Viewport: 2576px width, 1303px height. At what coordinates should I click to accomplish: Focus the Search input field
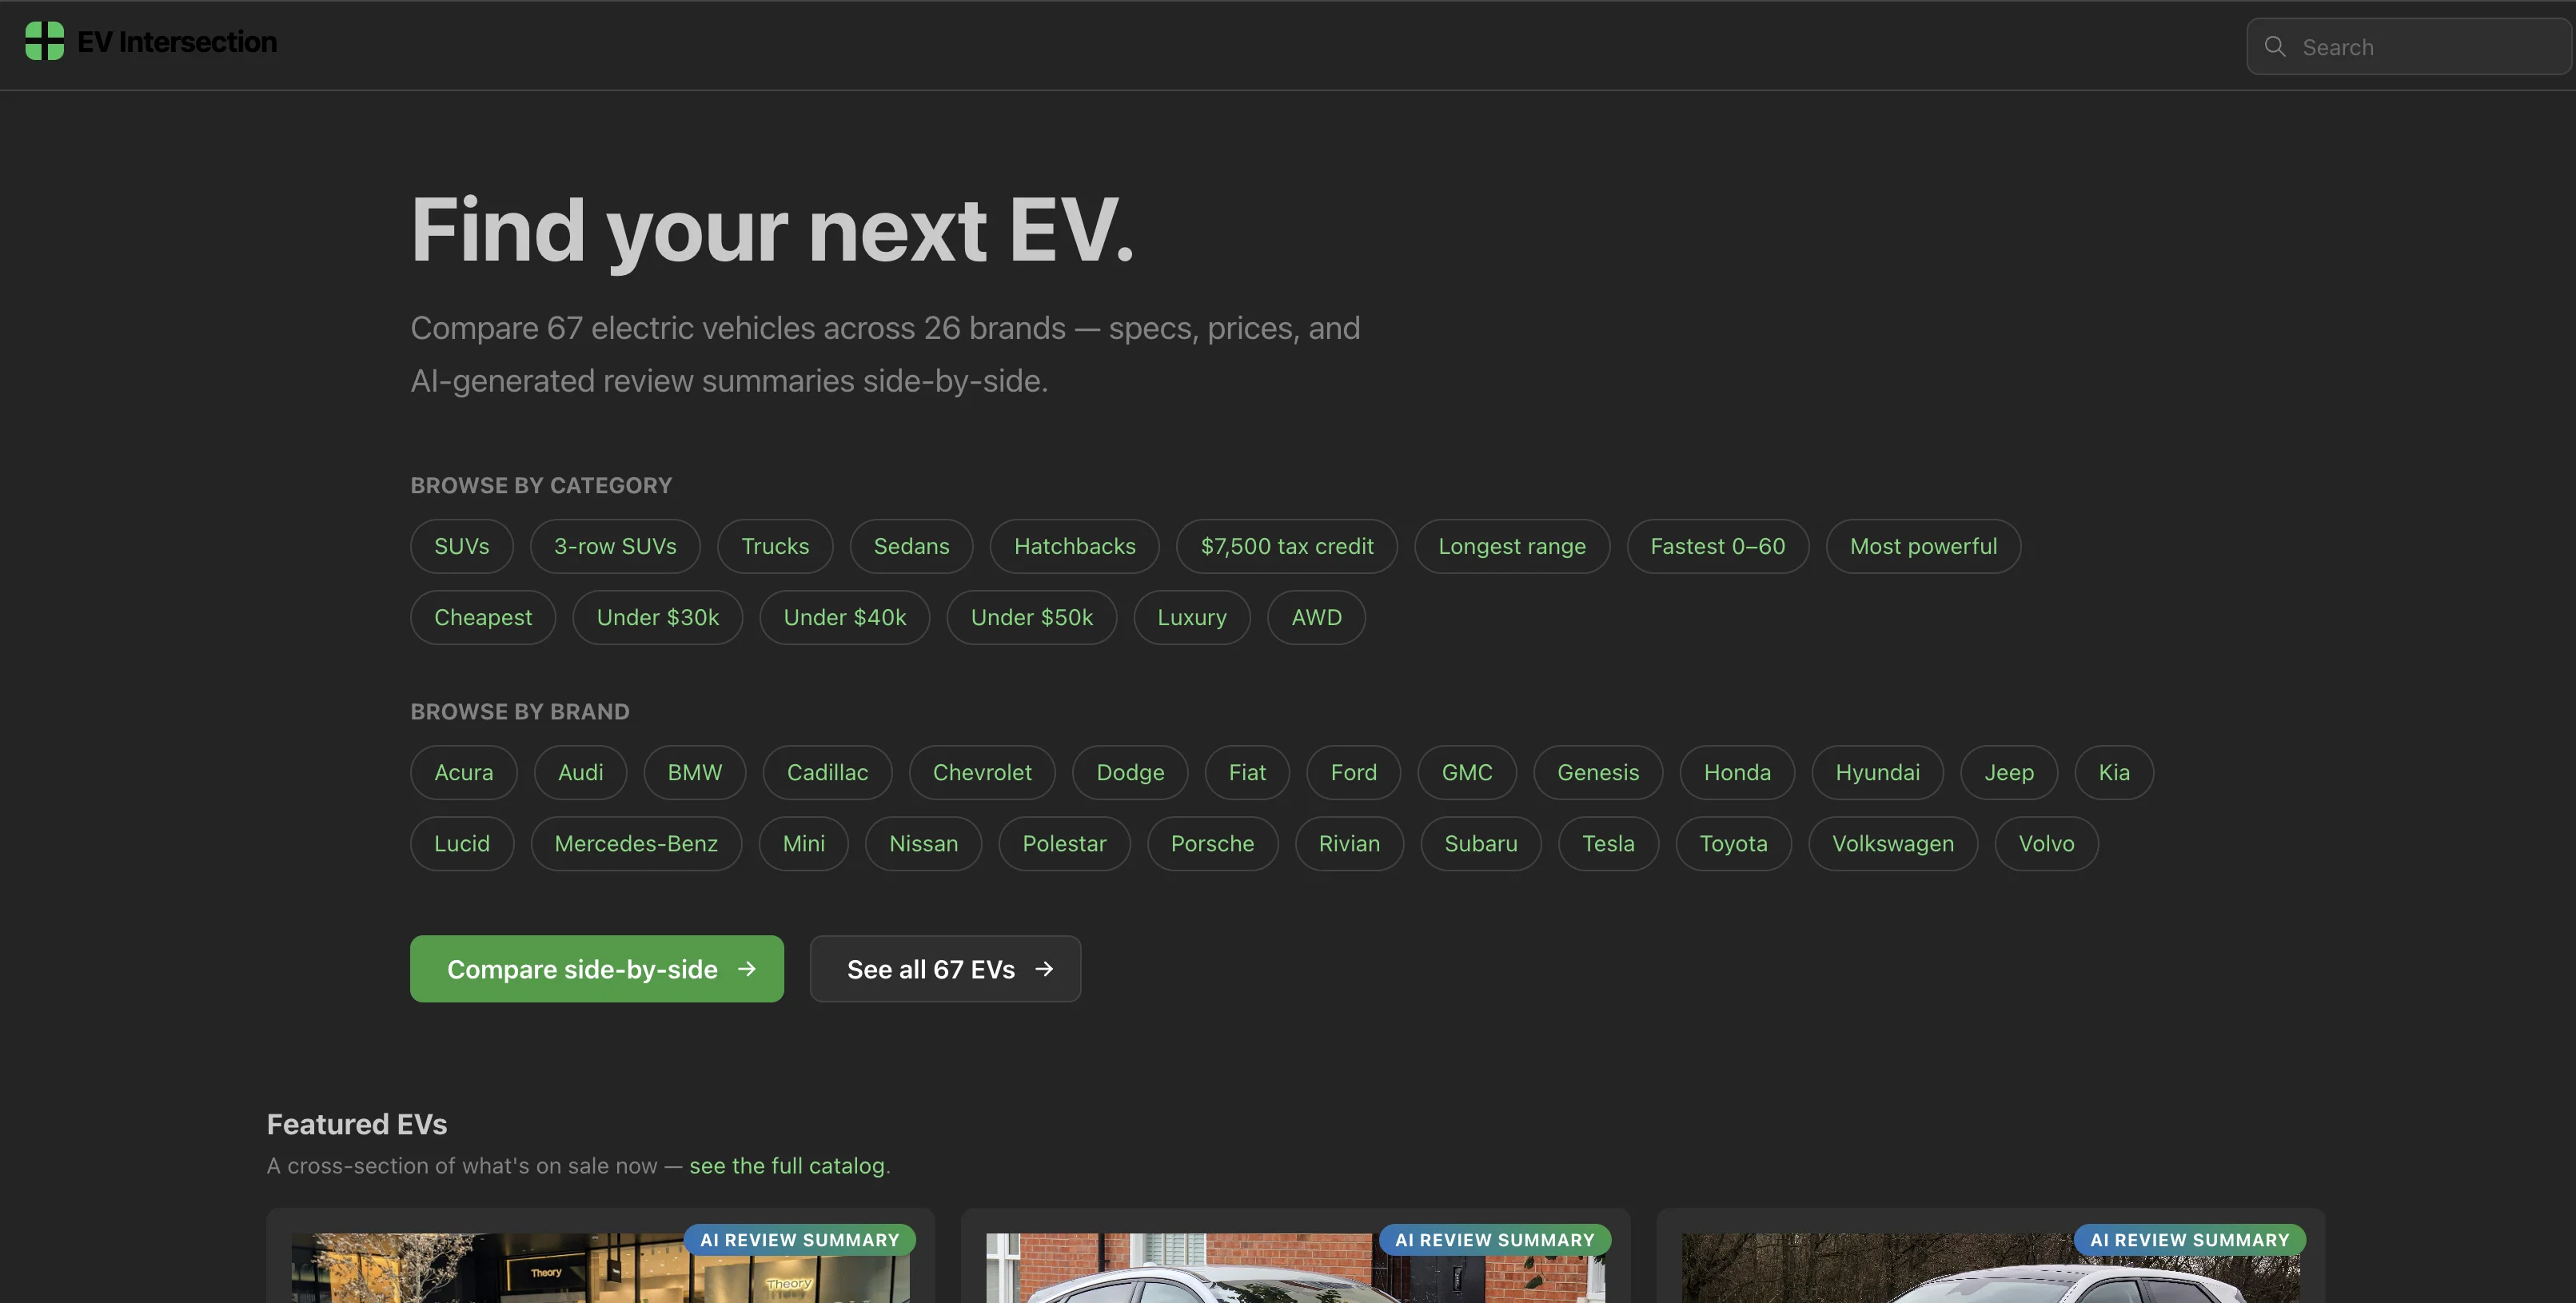(2410, 46)
